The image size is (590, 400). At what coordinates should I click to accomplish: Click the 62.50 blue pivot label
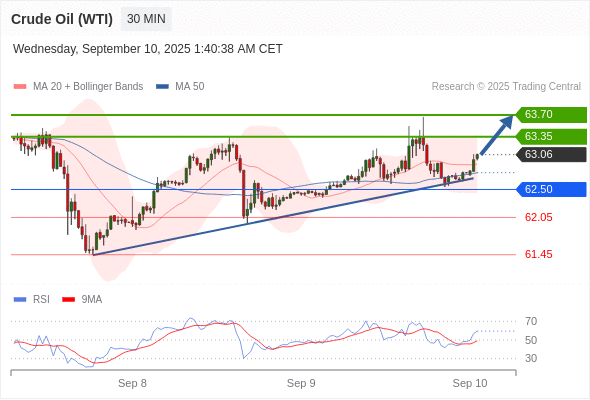(551, 189)
